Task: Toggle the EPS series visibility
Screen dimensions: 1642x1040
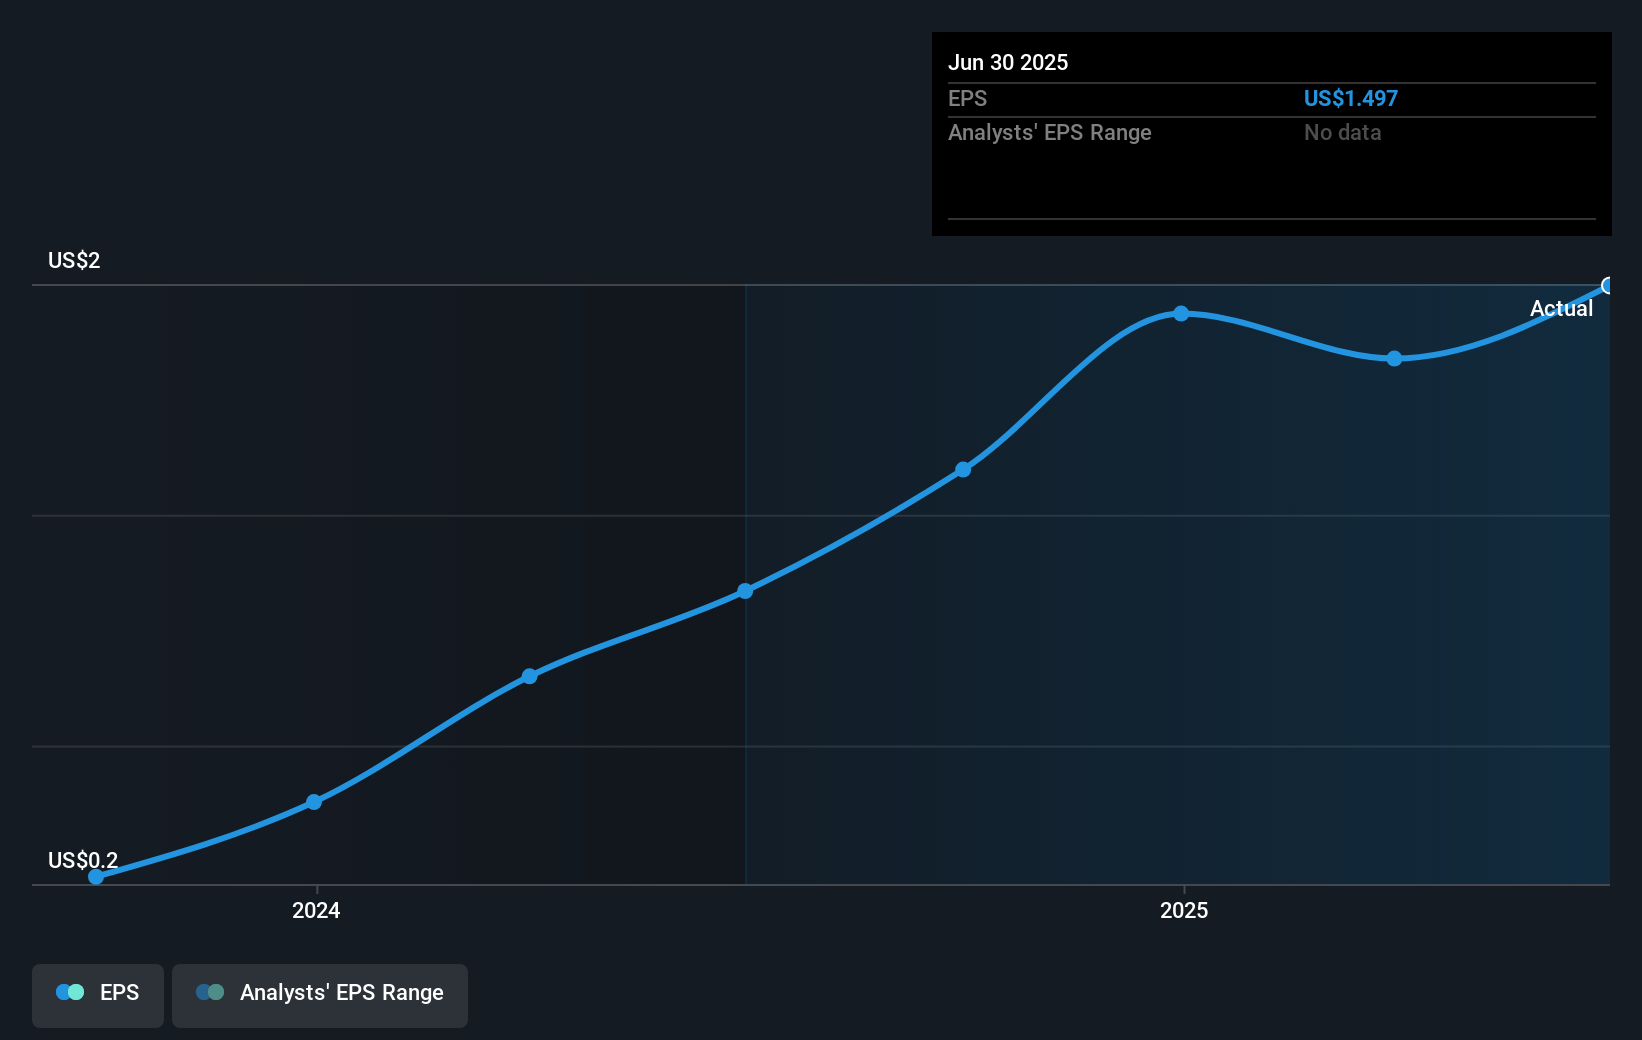Action: pyautogui.click(x=97, y=994)
